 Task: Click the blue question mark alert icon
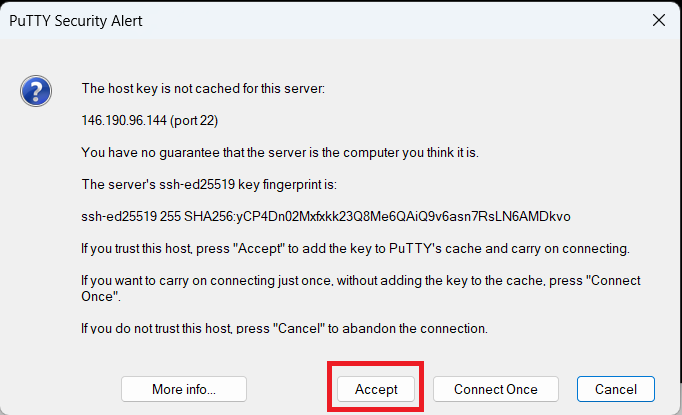click(x=36, y=93)
